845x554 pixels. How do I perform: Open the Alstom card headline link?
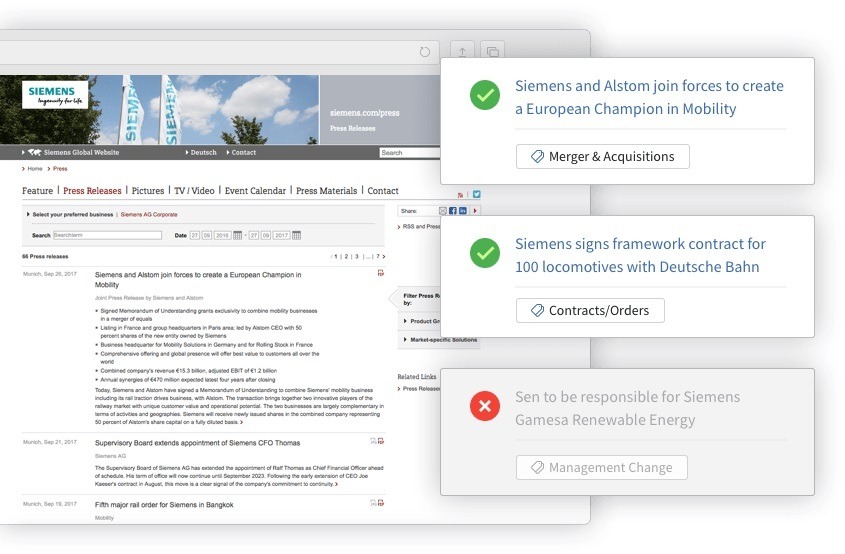pyautogui.click(x=649, y=97)
